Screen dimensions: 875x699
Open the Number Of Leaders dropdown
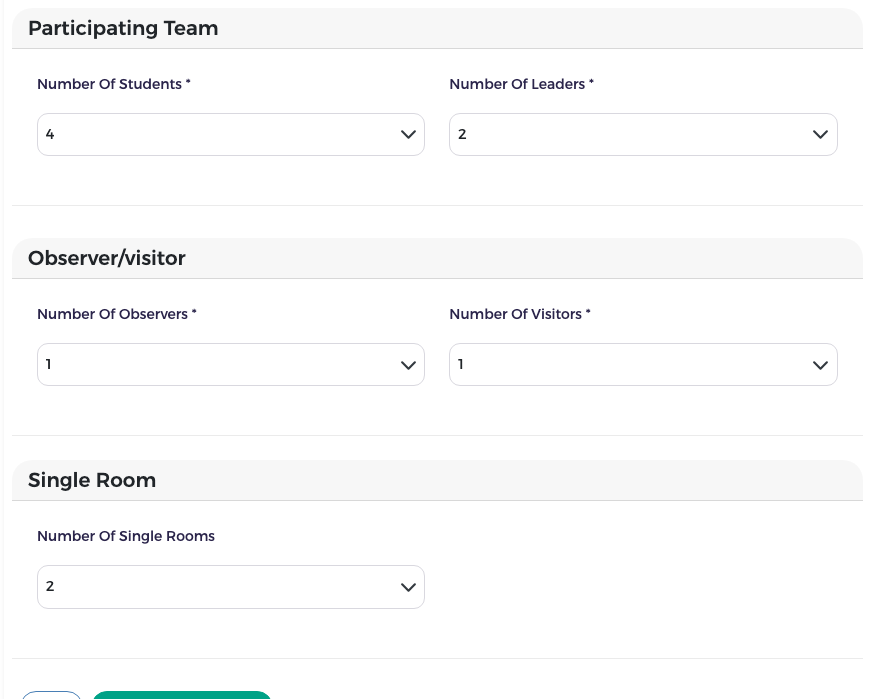click(643, 134)
